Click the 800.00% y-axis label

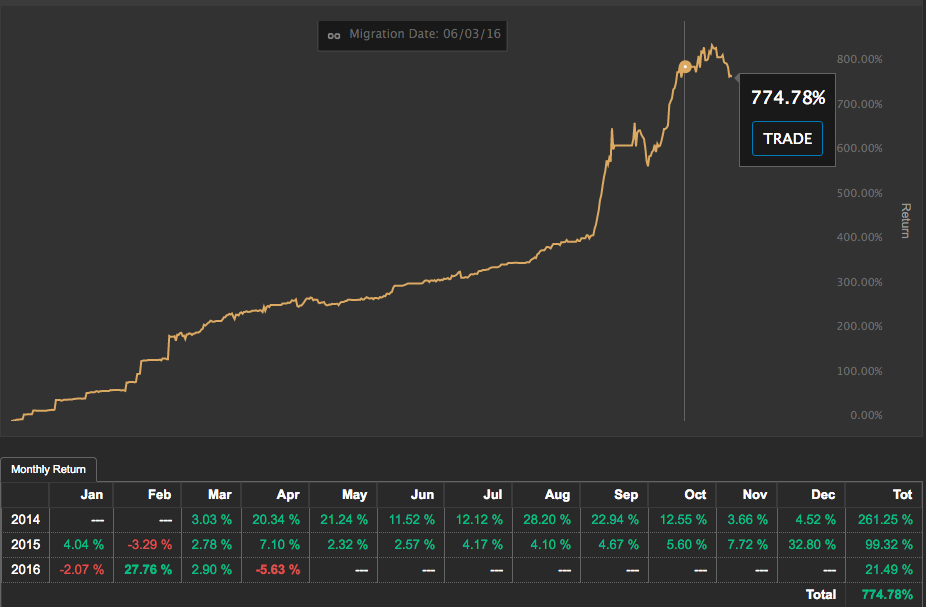click(858, 59)
